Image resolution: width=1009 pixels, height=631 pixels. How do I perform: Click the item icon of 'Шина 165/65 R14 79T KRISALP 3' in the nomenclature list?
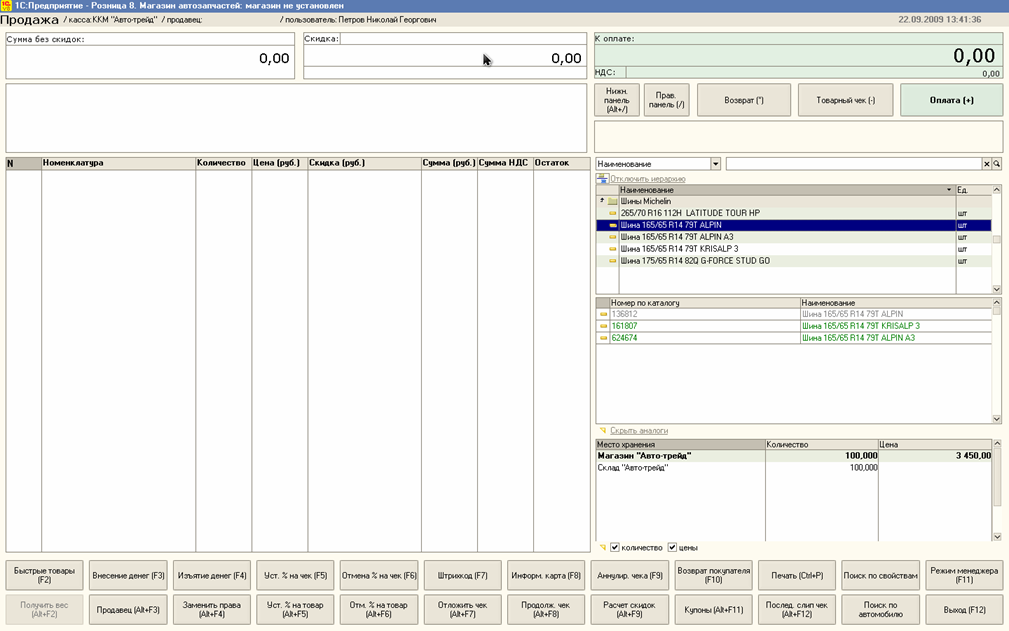tap(613, 249)
